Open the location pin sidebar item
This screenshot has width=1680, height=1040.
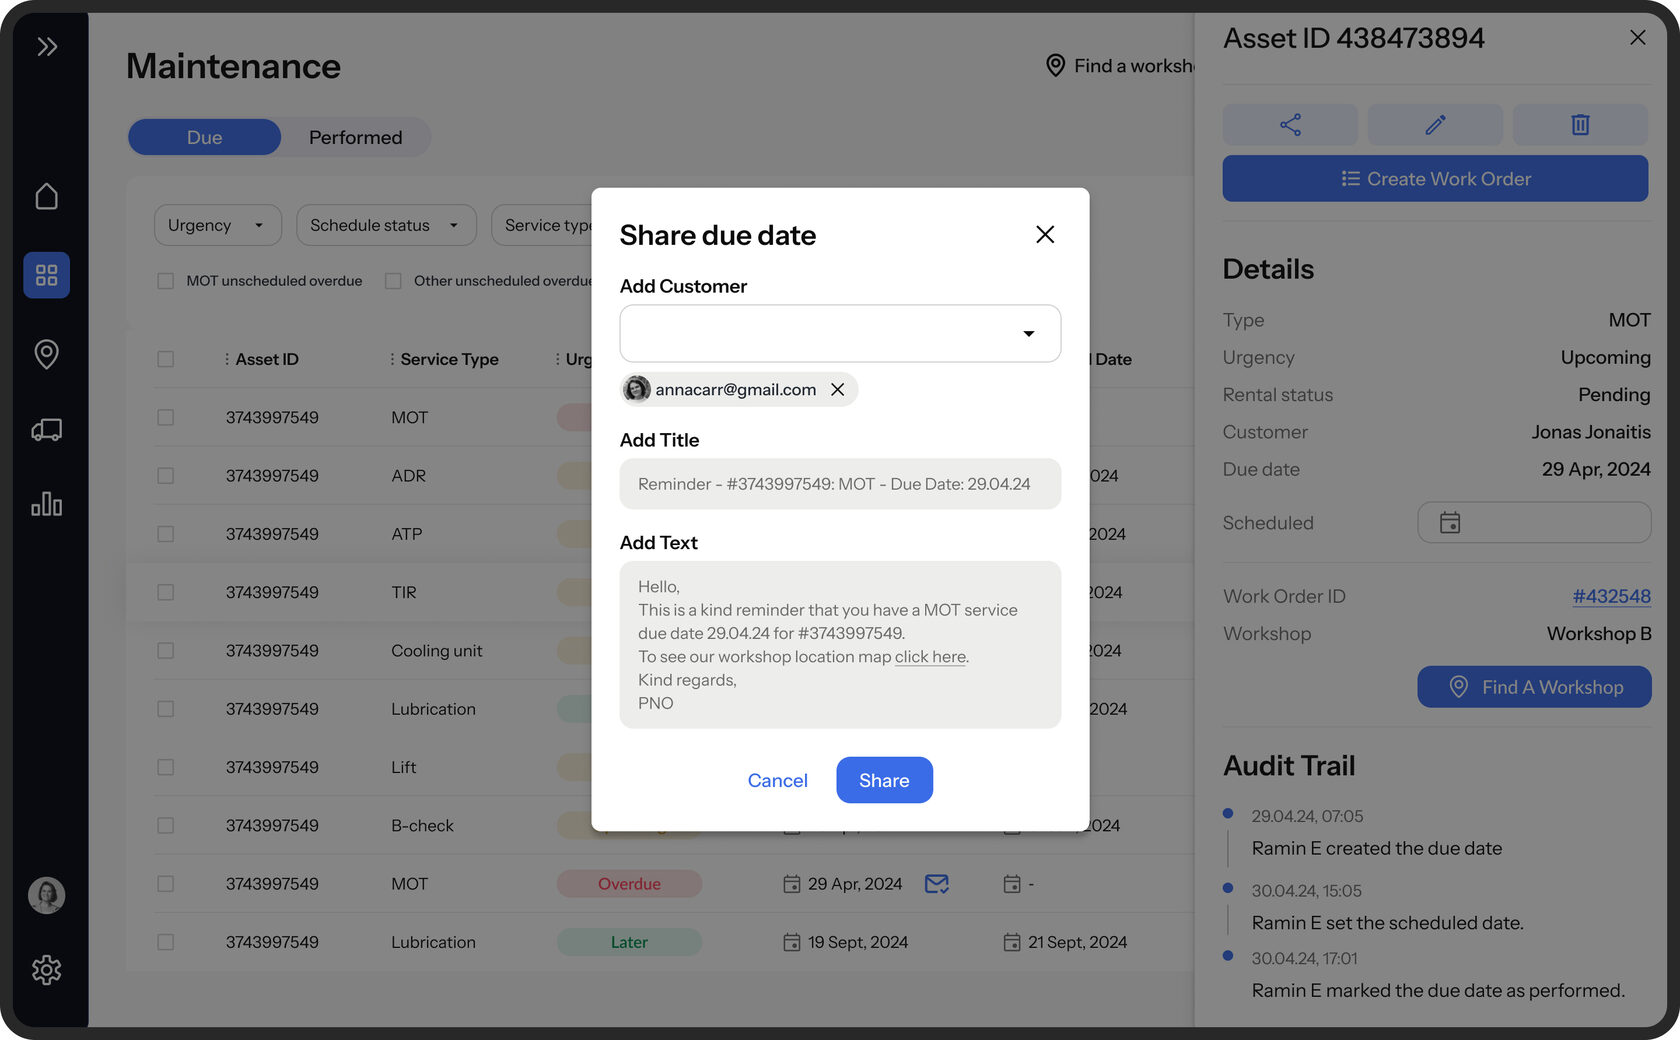click(46, 353)
